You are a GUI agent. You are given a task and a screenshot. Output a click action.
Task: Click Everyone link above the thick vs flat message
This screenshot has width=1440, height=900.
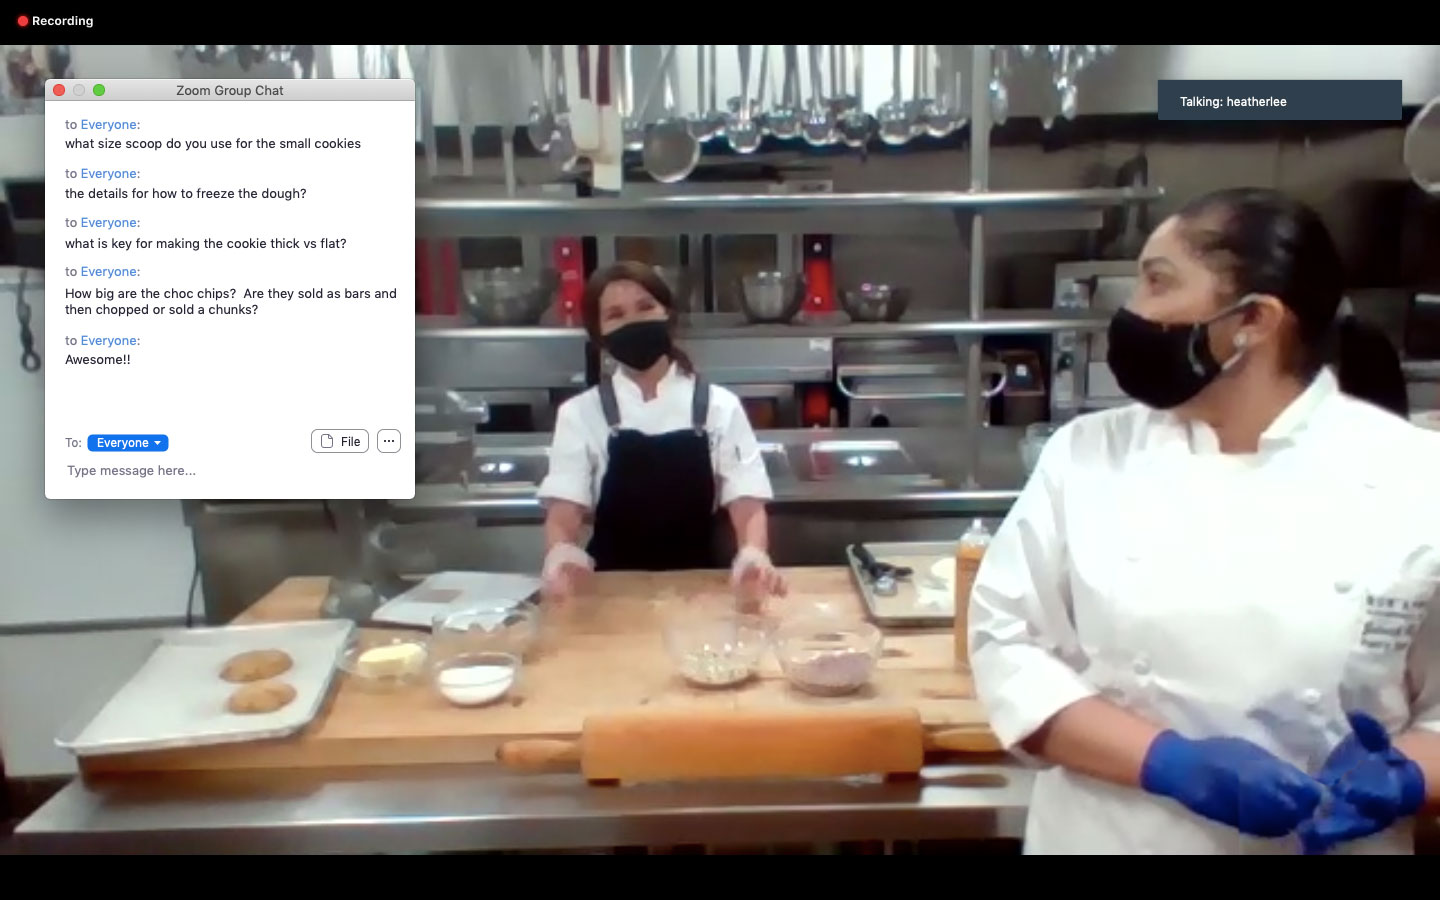110,223
